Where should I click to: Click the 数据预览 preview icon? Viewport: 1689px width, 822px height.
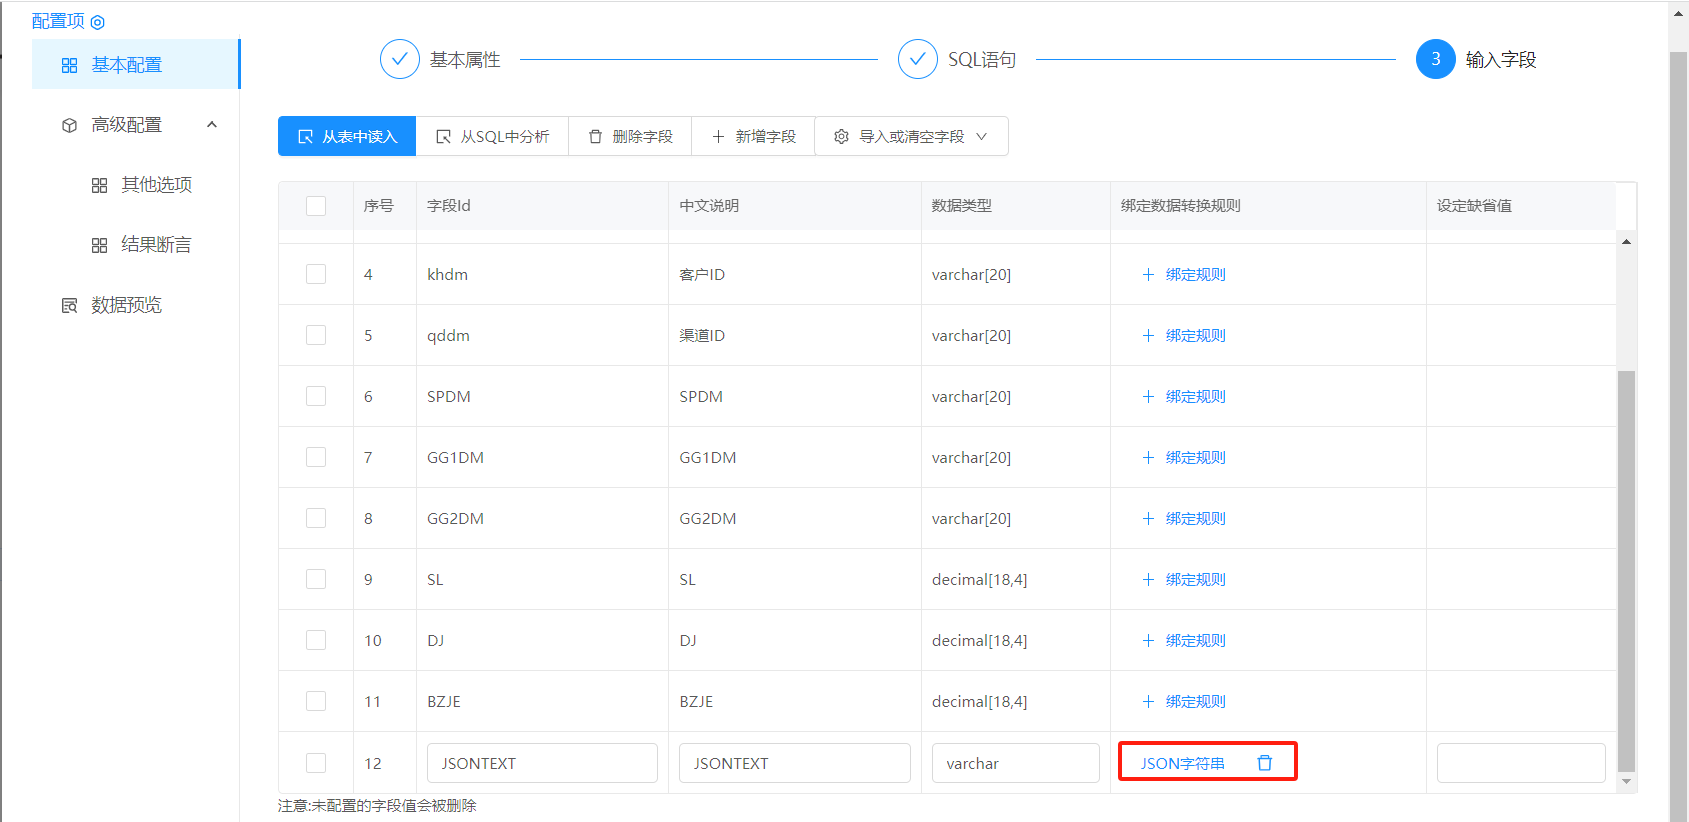coord(69,305)
